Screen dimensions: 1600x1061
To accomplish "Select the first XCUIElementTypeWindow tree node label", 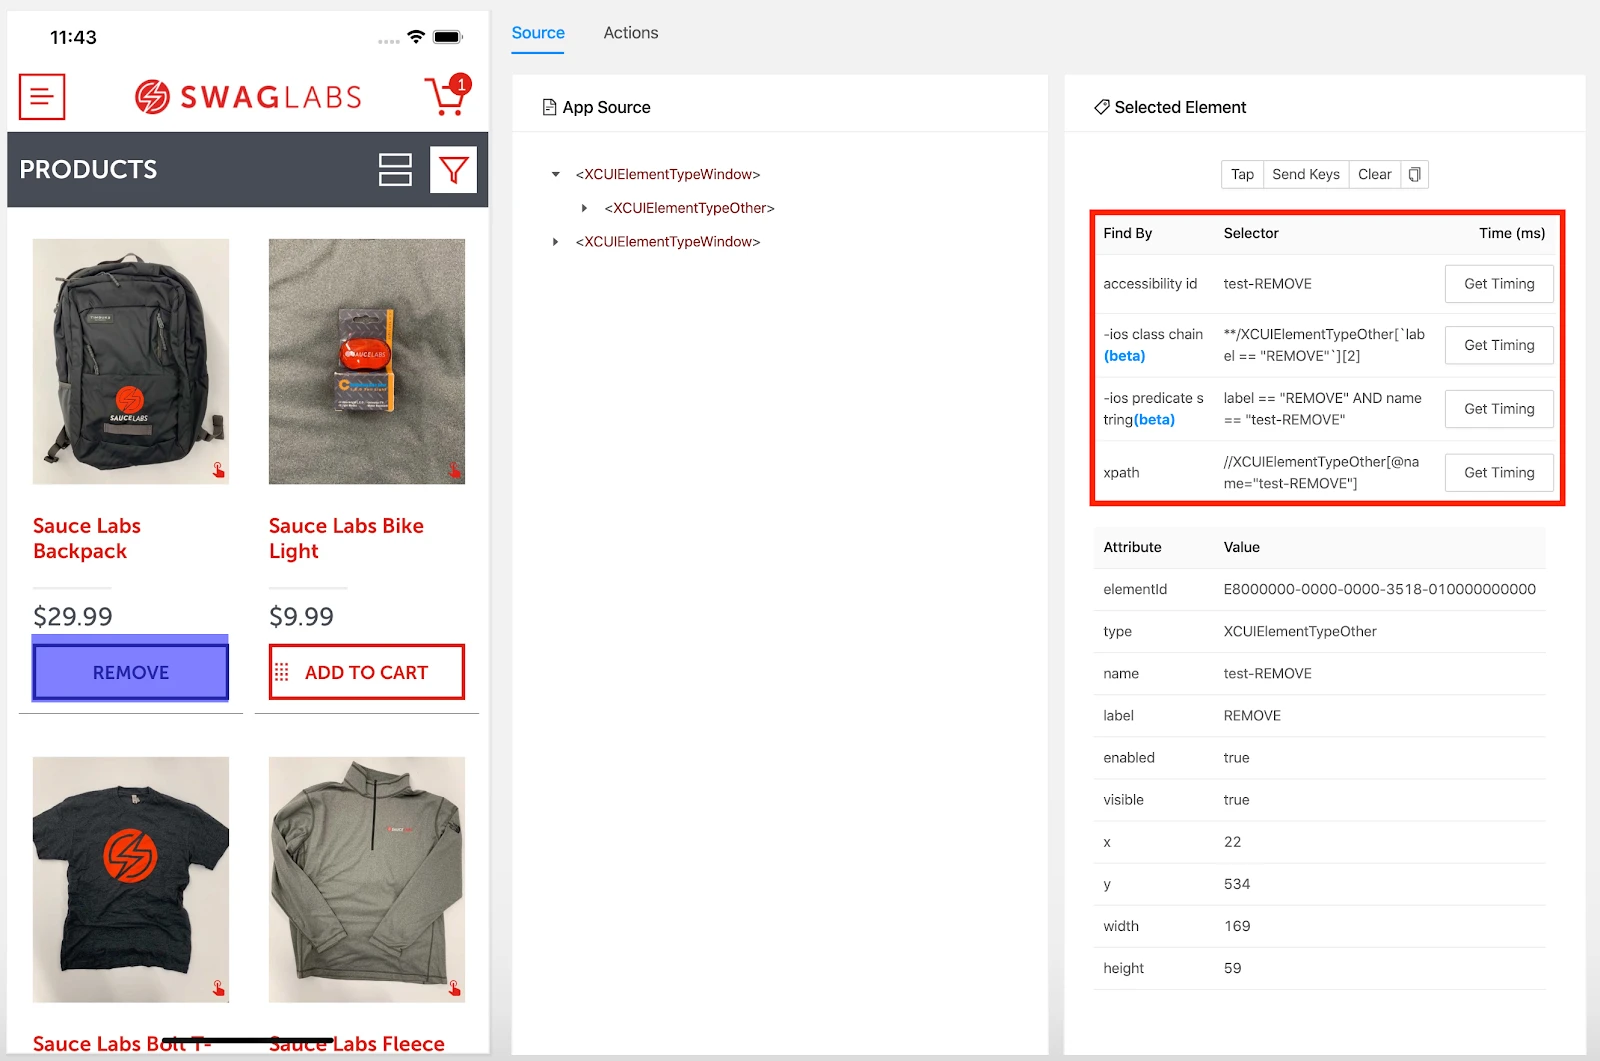I will pos(668,175).
